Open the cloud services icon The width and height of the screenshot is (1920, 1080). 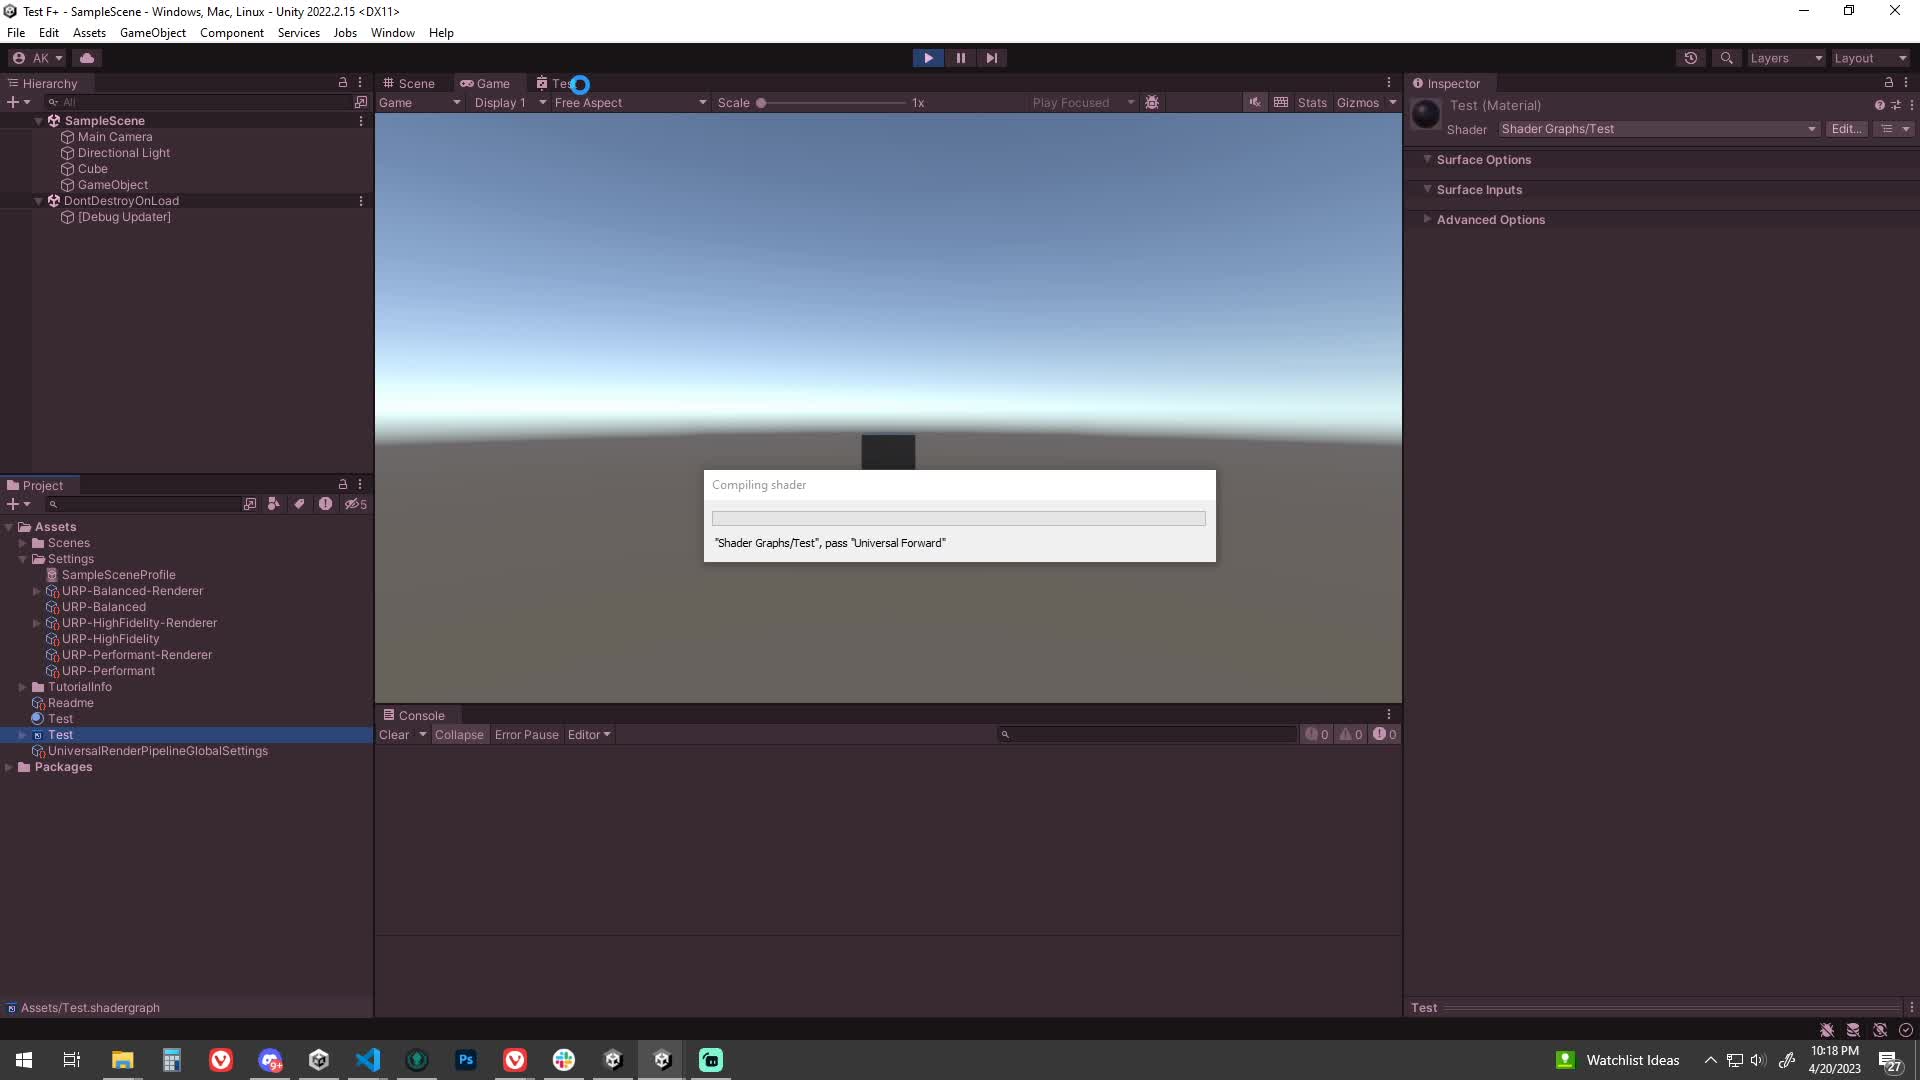pyautogui.click(x=87, y=58)
